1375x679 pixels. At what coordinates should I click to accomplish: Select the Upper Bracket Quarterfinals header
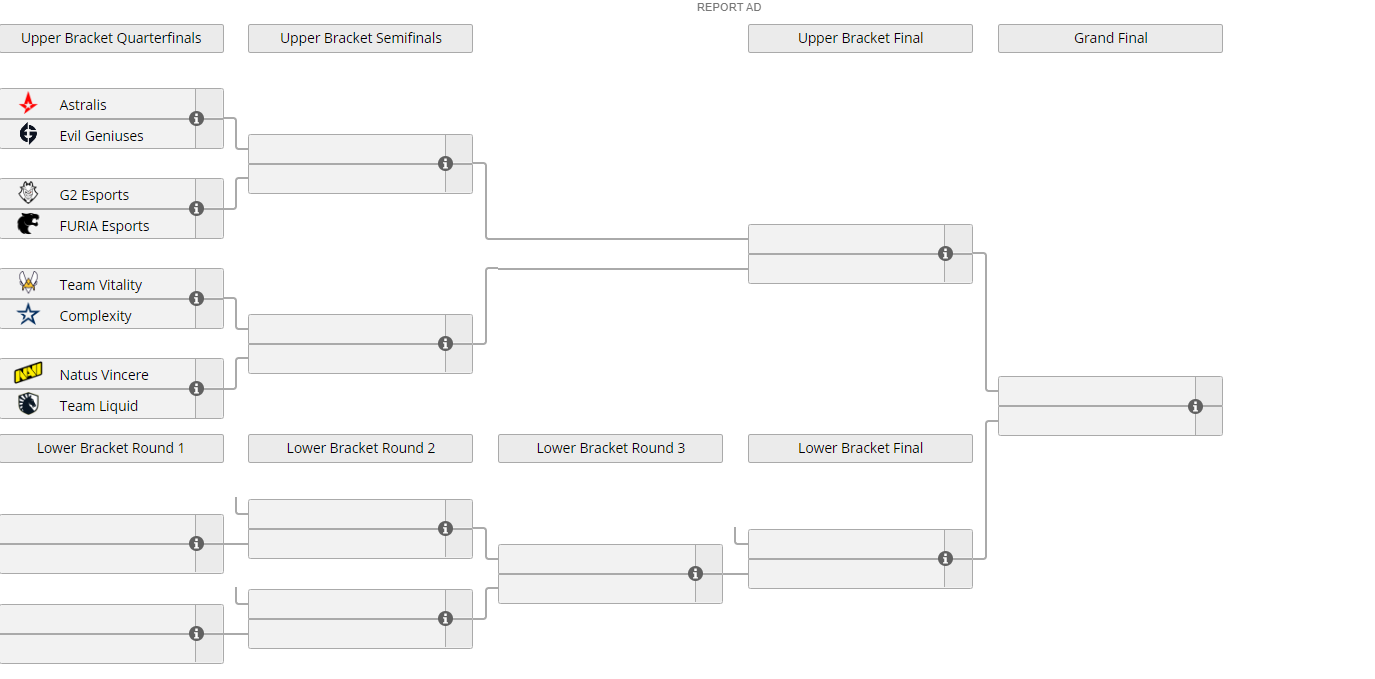tap(111, 38)
